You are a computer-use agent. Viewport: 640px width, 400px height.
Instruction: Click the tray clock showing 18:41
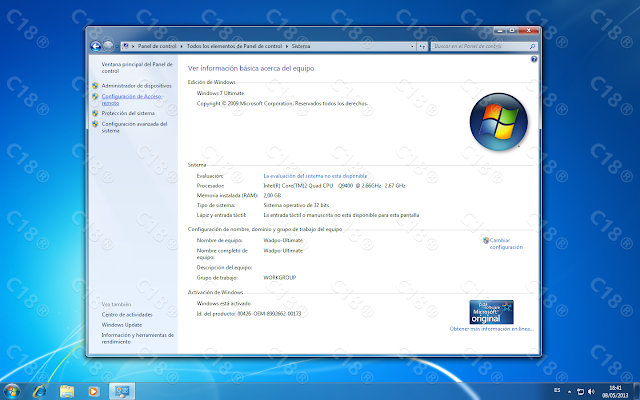tap(615, 392)
